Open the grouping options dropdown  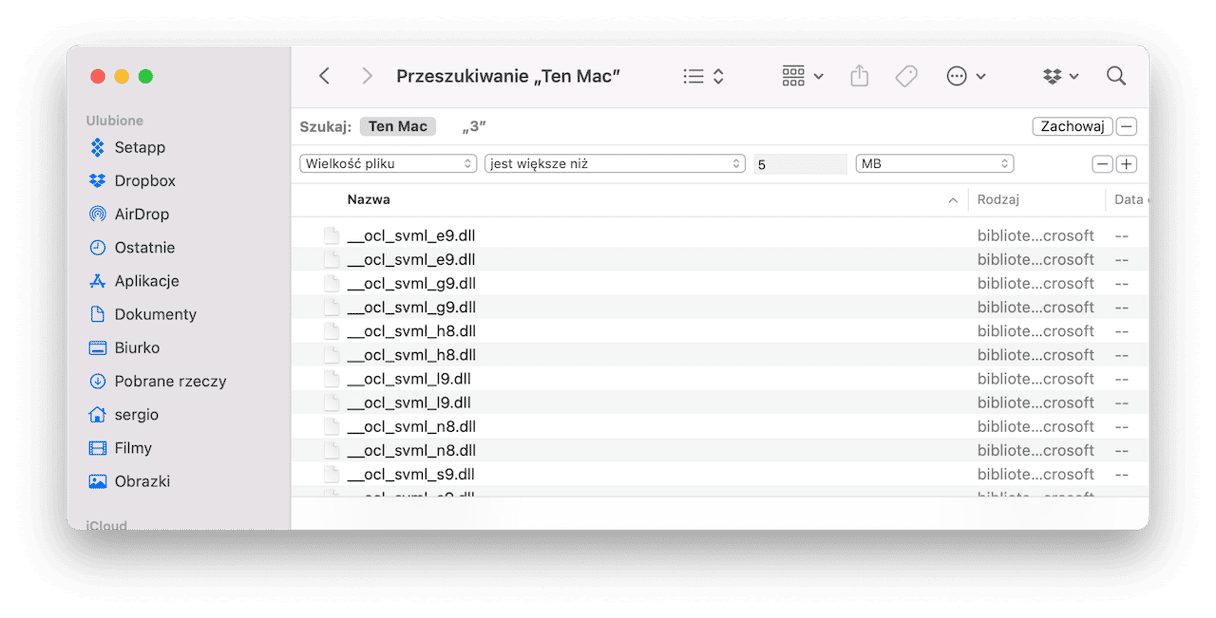[803, 76]
